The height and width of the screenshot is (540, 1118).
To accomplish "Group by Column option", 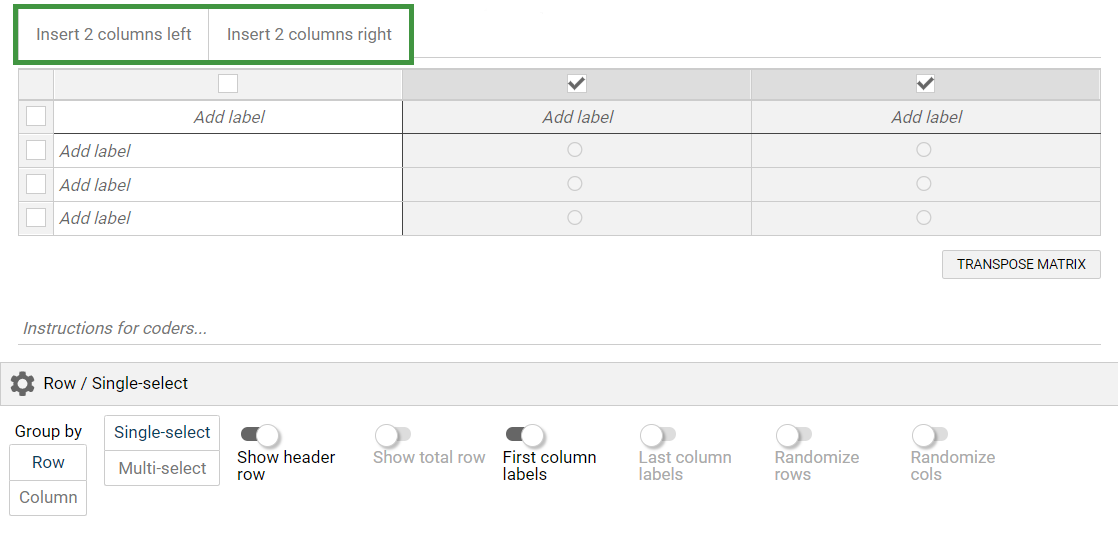I will [48, 497].
